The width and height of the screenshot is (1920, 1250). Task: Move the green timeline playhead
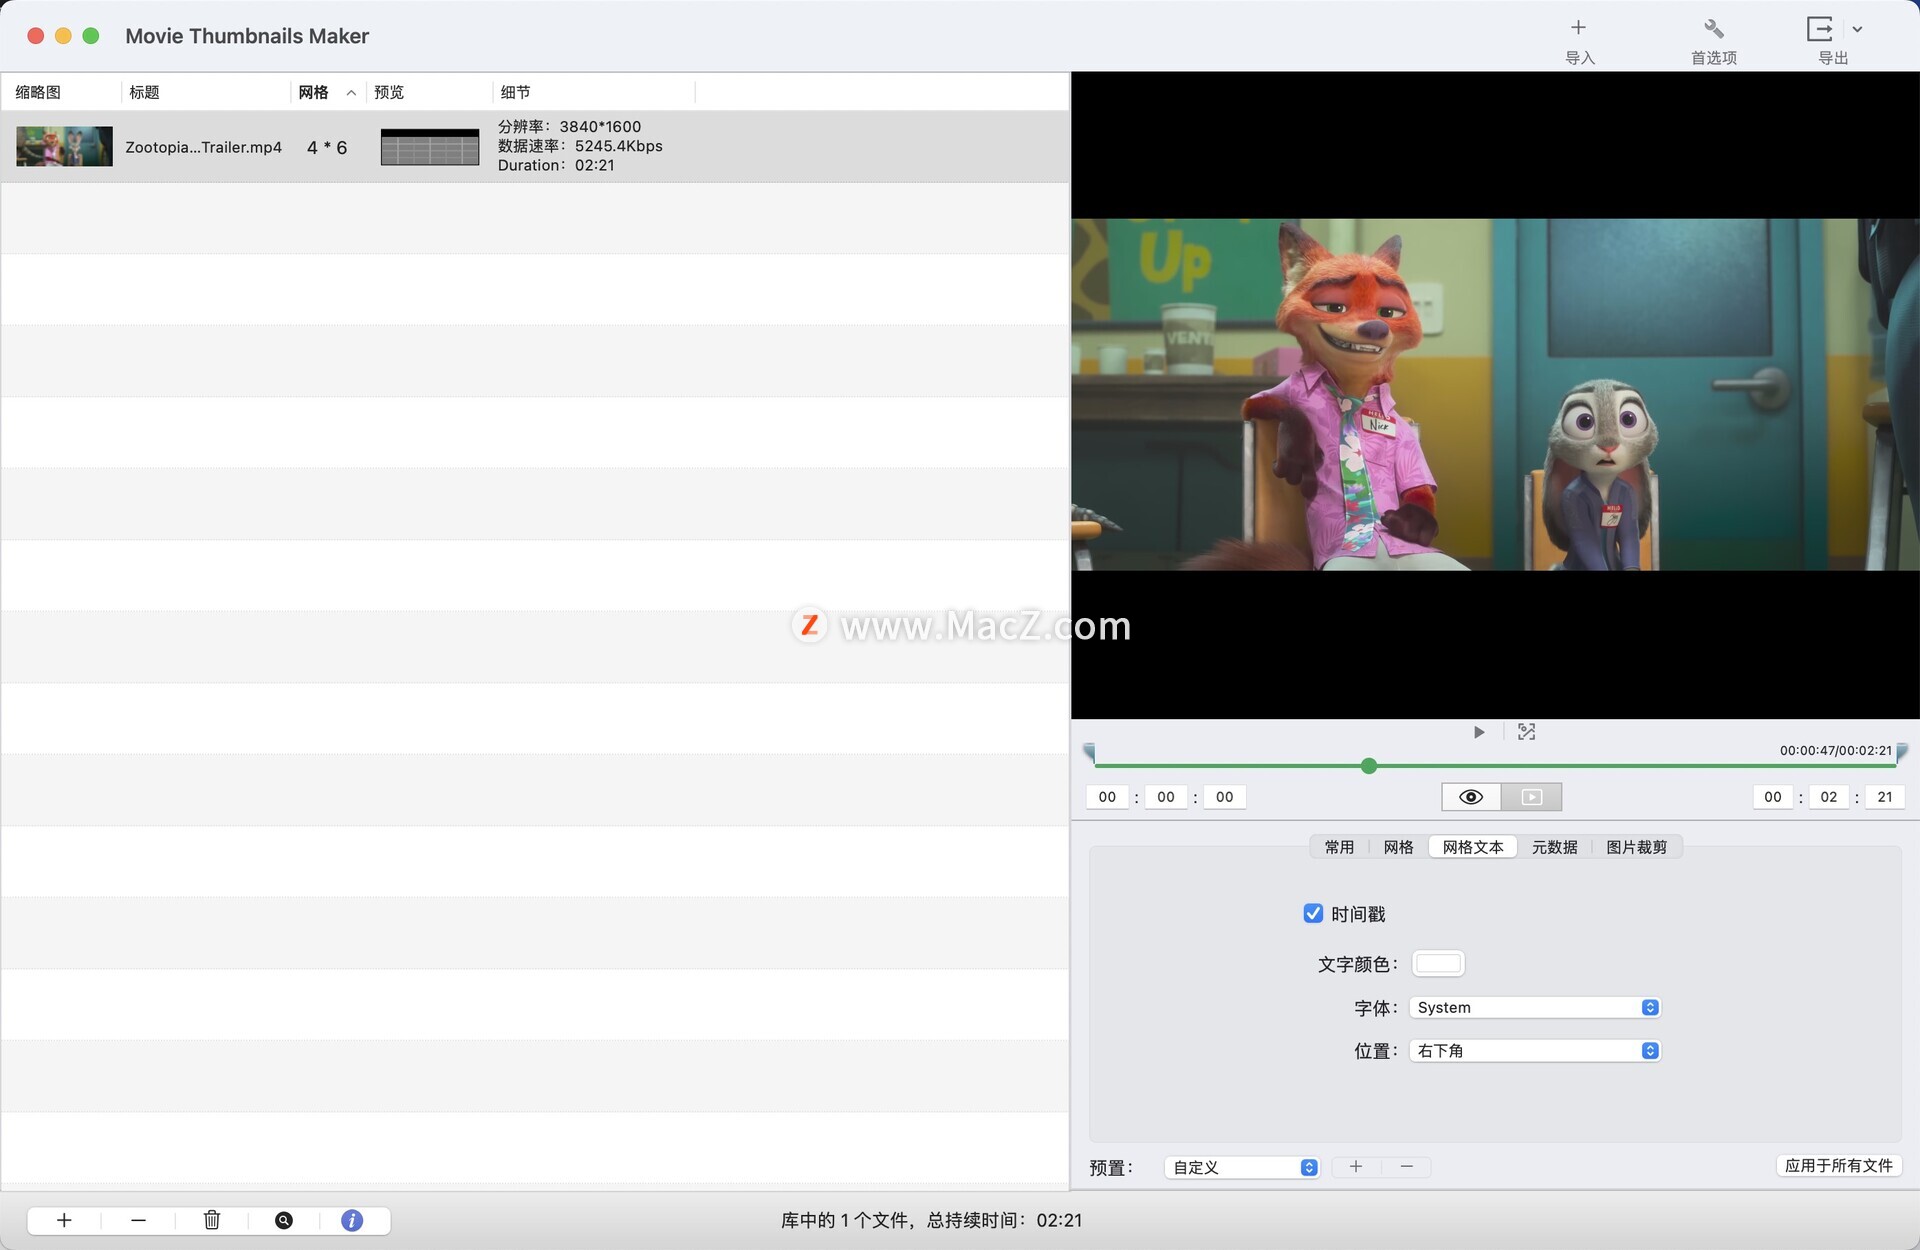pyautogui.click(x=1369, y=766)
